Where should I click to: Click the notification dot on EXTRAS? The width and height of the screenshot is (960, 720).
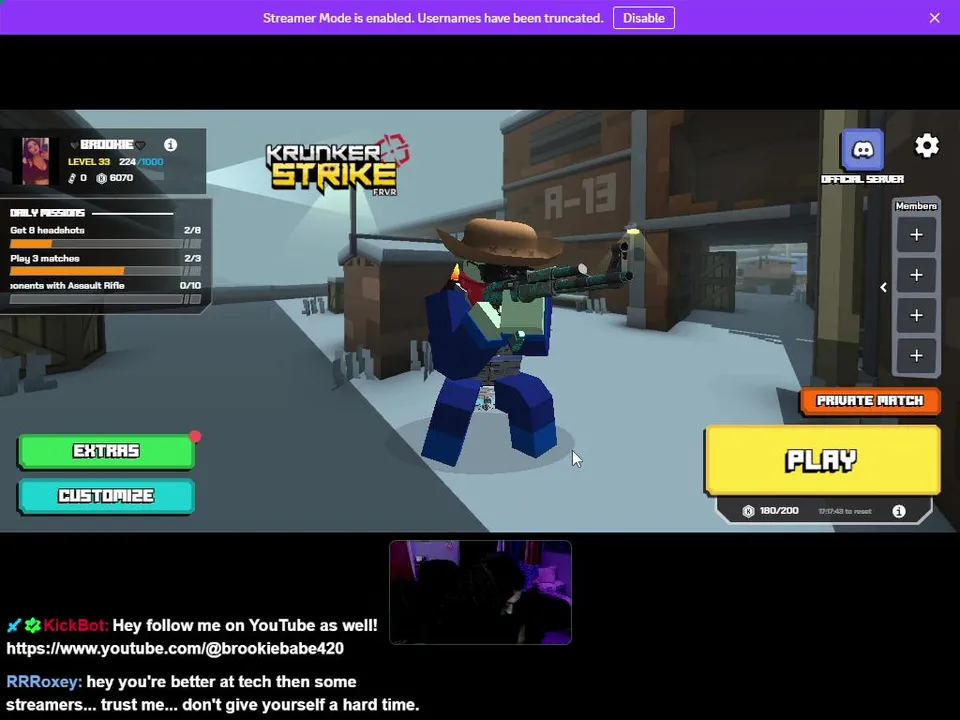195,436
